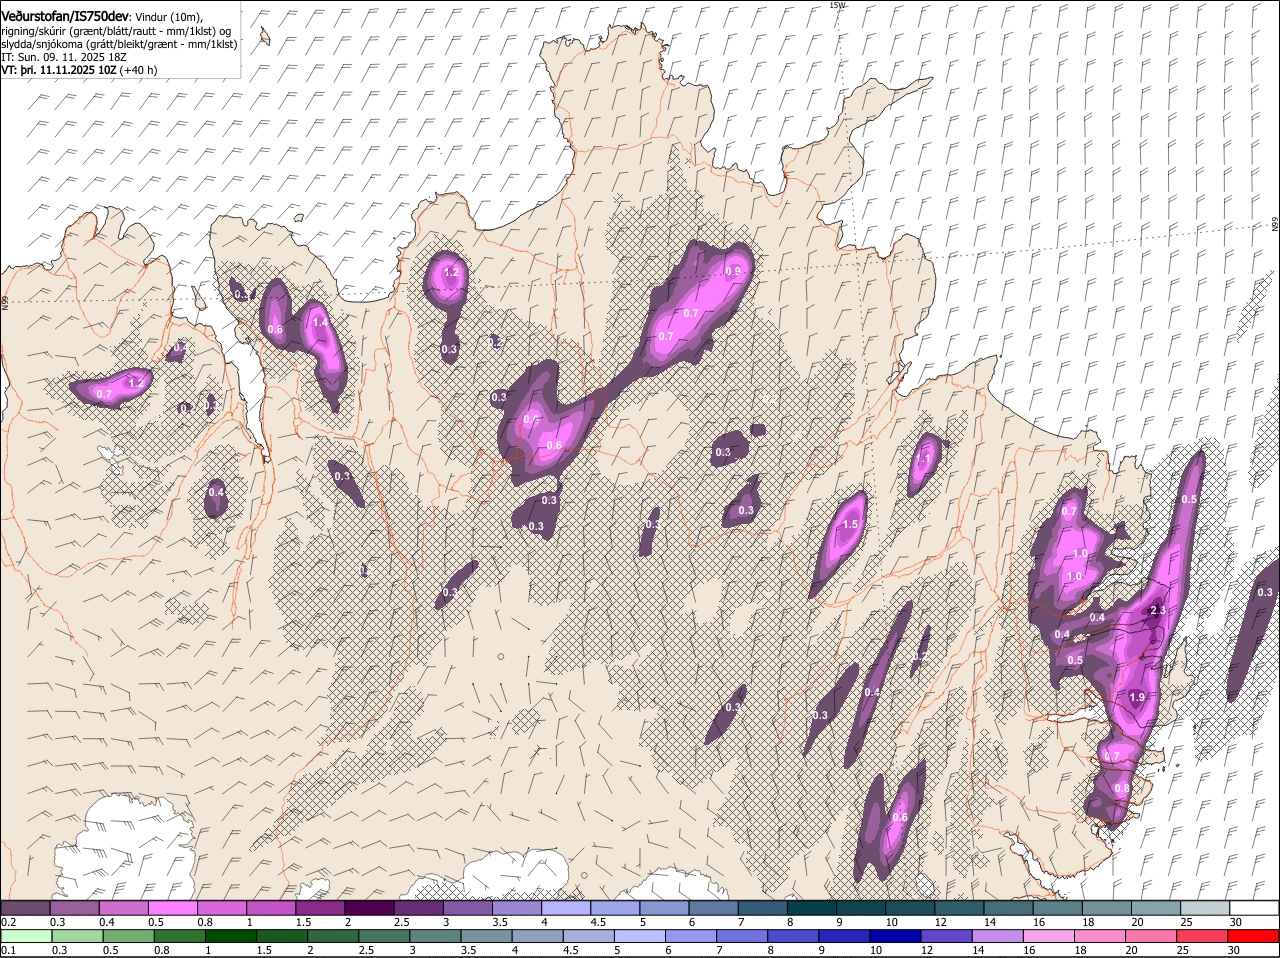Select lower legend swatch between 16 and 18
The image size is (1280, 958).
point(1050,937)
